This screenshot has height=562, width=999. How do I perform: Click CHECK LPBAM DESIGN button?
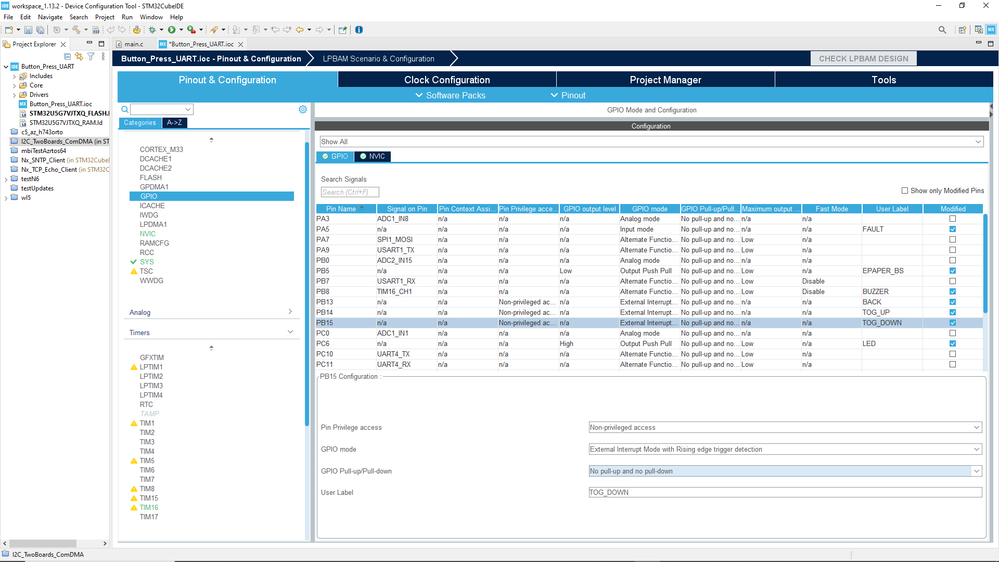click(x=864, y=58)
